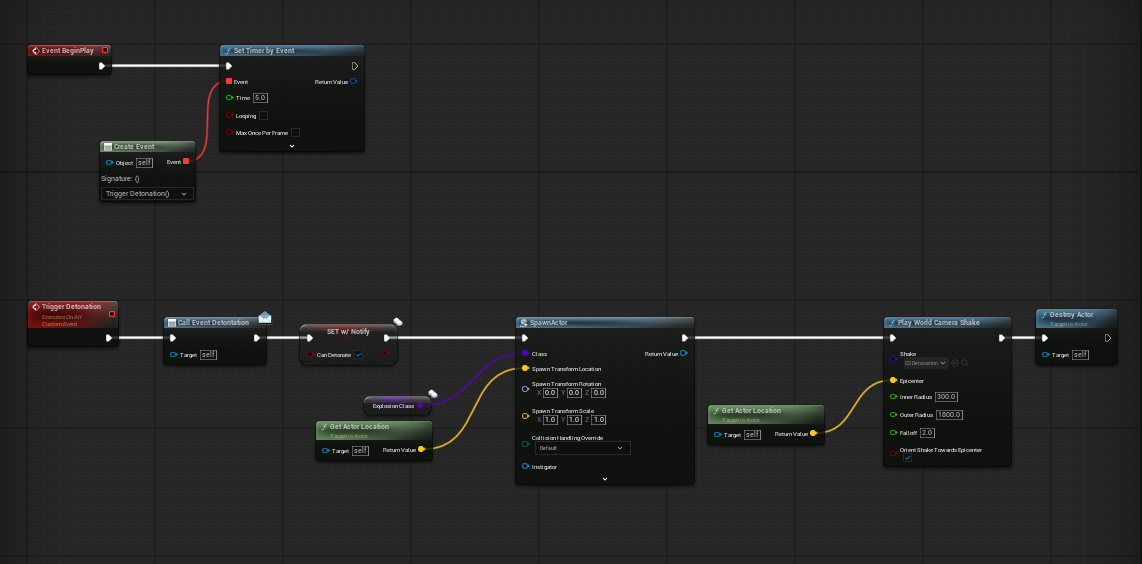Click the Event delegate input pin on Set Timer
The image size is (1142, 564).
229,82
